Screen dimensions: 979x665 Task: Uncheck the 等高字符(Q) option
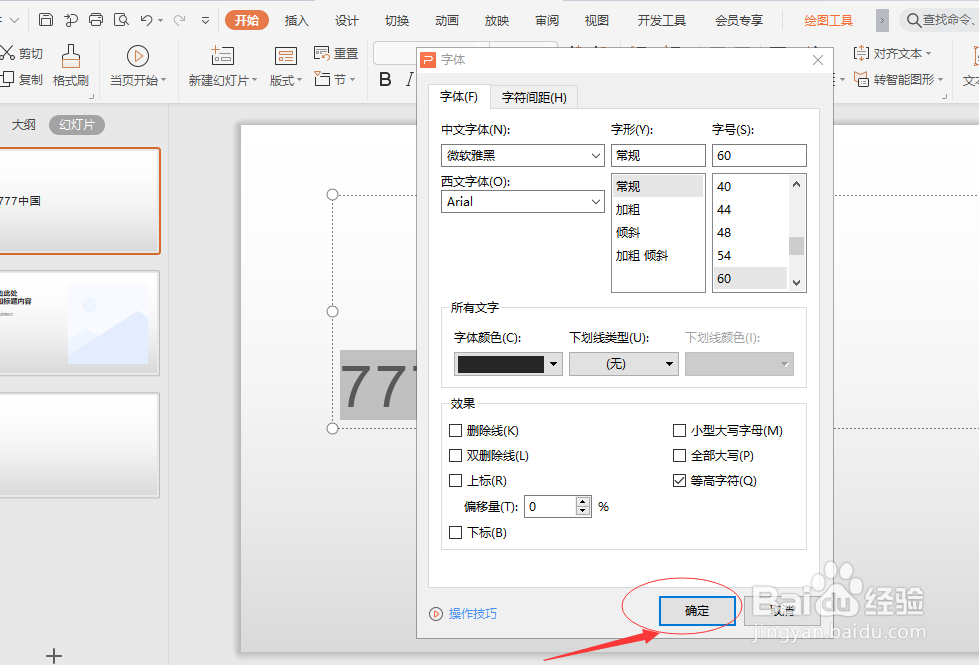pyautogui.click(x=679, y=480)
